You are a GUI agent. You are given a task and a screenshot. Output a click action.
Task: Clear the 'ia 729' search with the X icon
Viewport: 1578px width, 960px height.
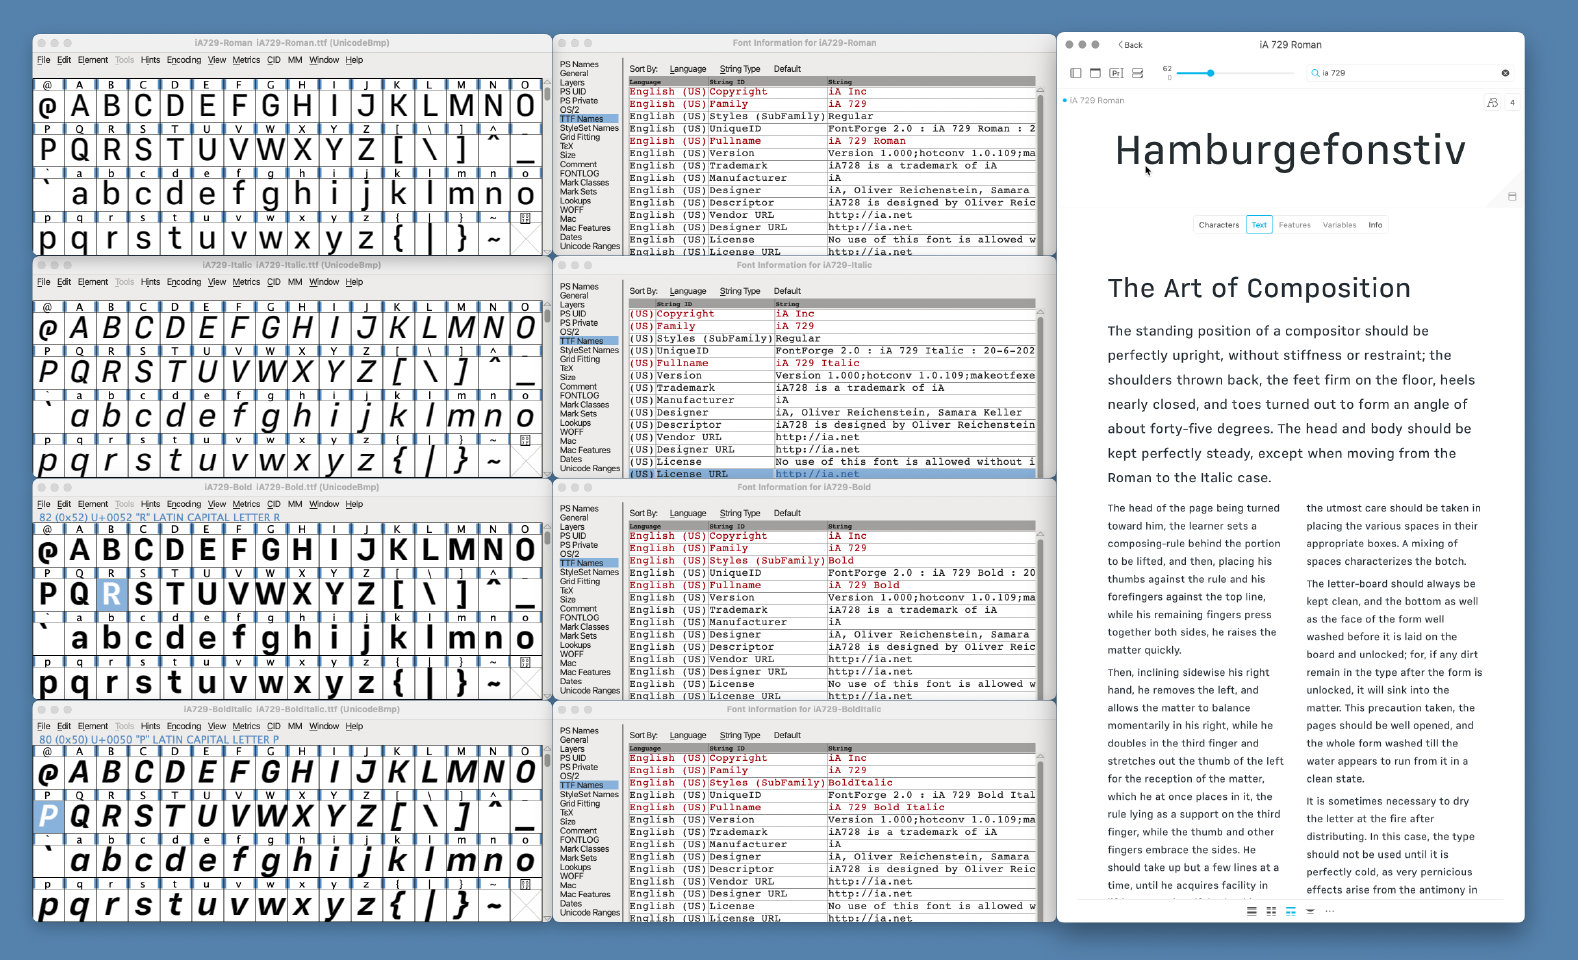(x=1505, y=73)
